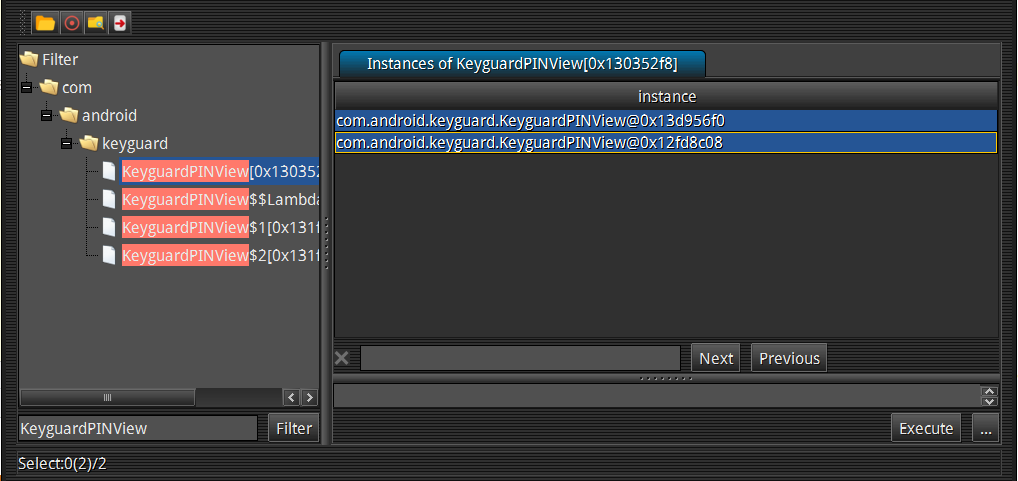Select the Filter root folder icon
Viewport: 1018px width, 481px height.
29,60
